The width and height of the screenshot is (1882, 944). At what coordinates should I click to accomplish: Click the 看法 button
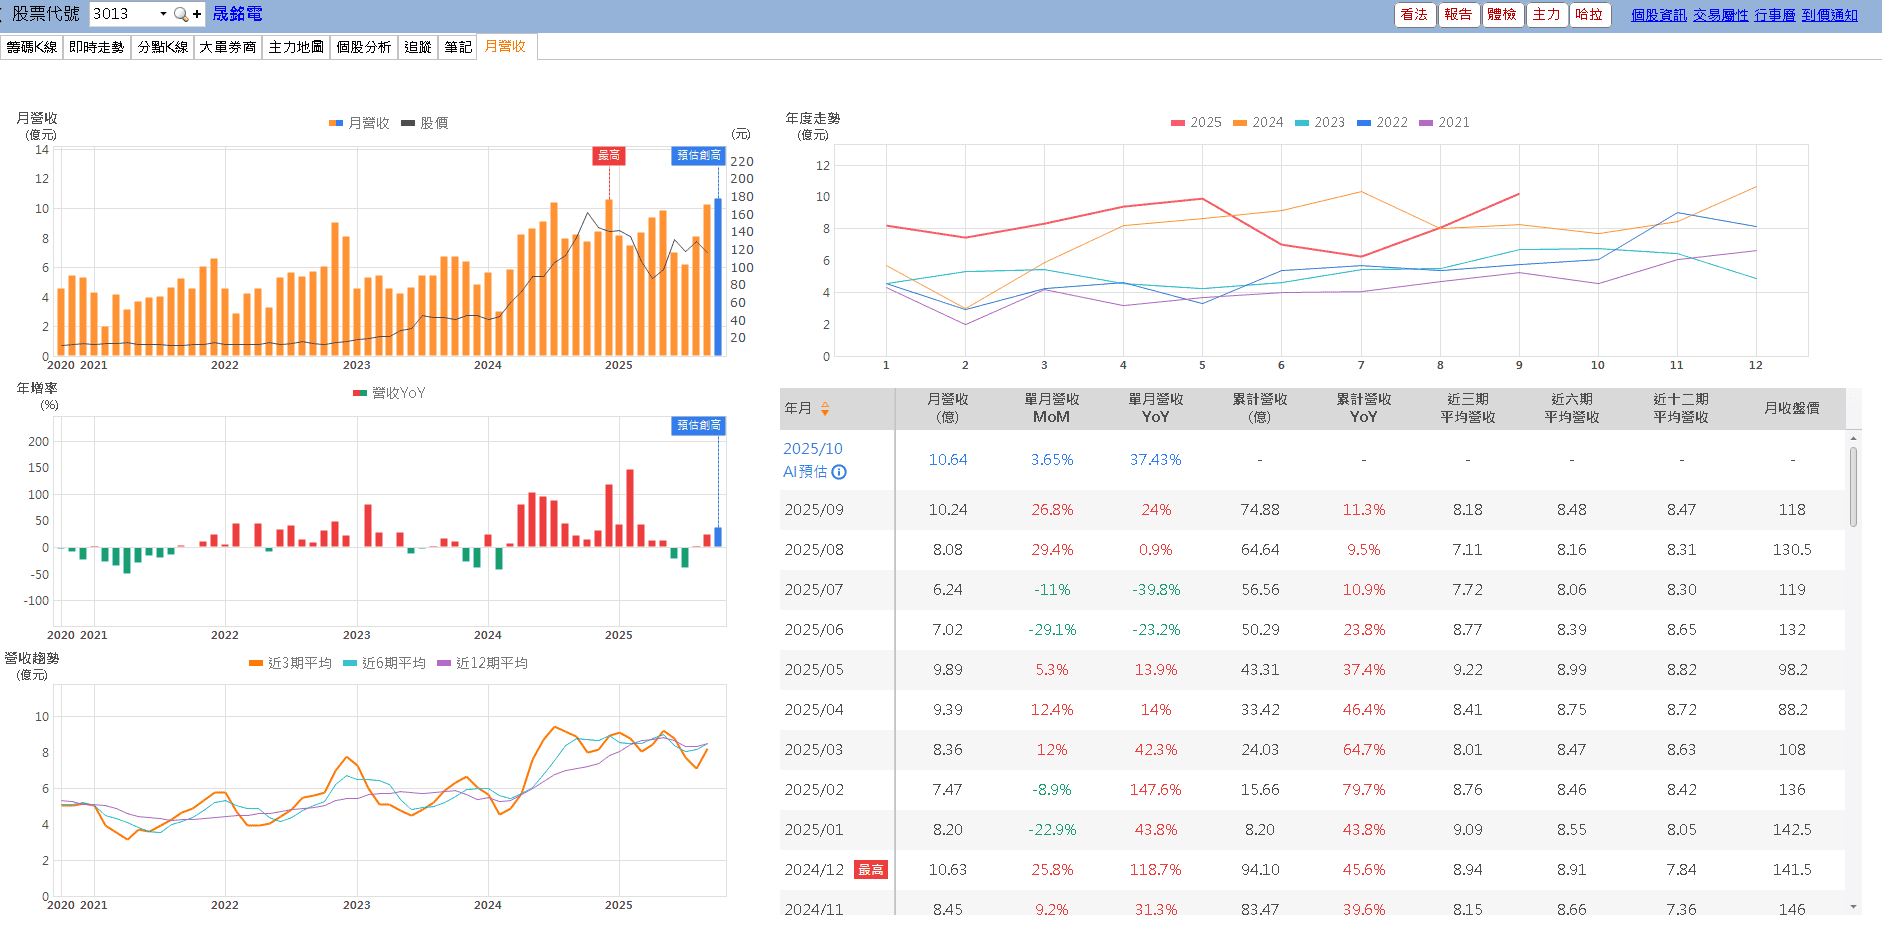[x=1414, y=14]
